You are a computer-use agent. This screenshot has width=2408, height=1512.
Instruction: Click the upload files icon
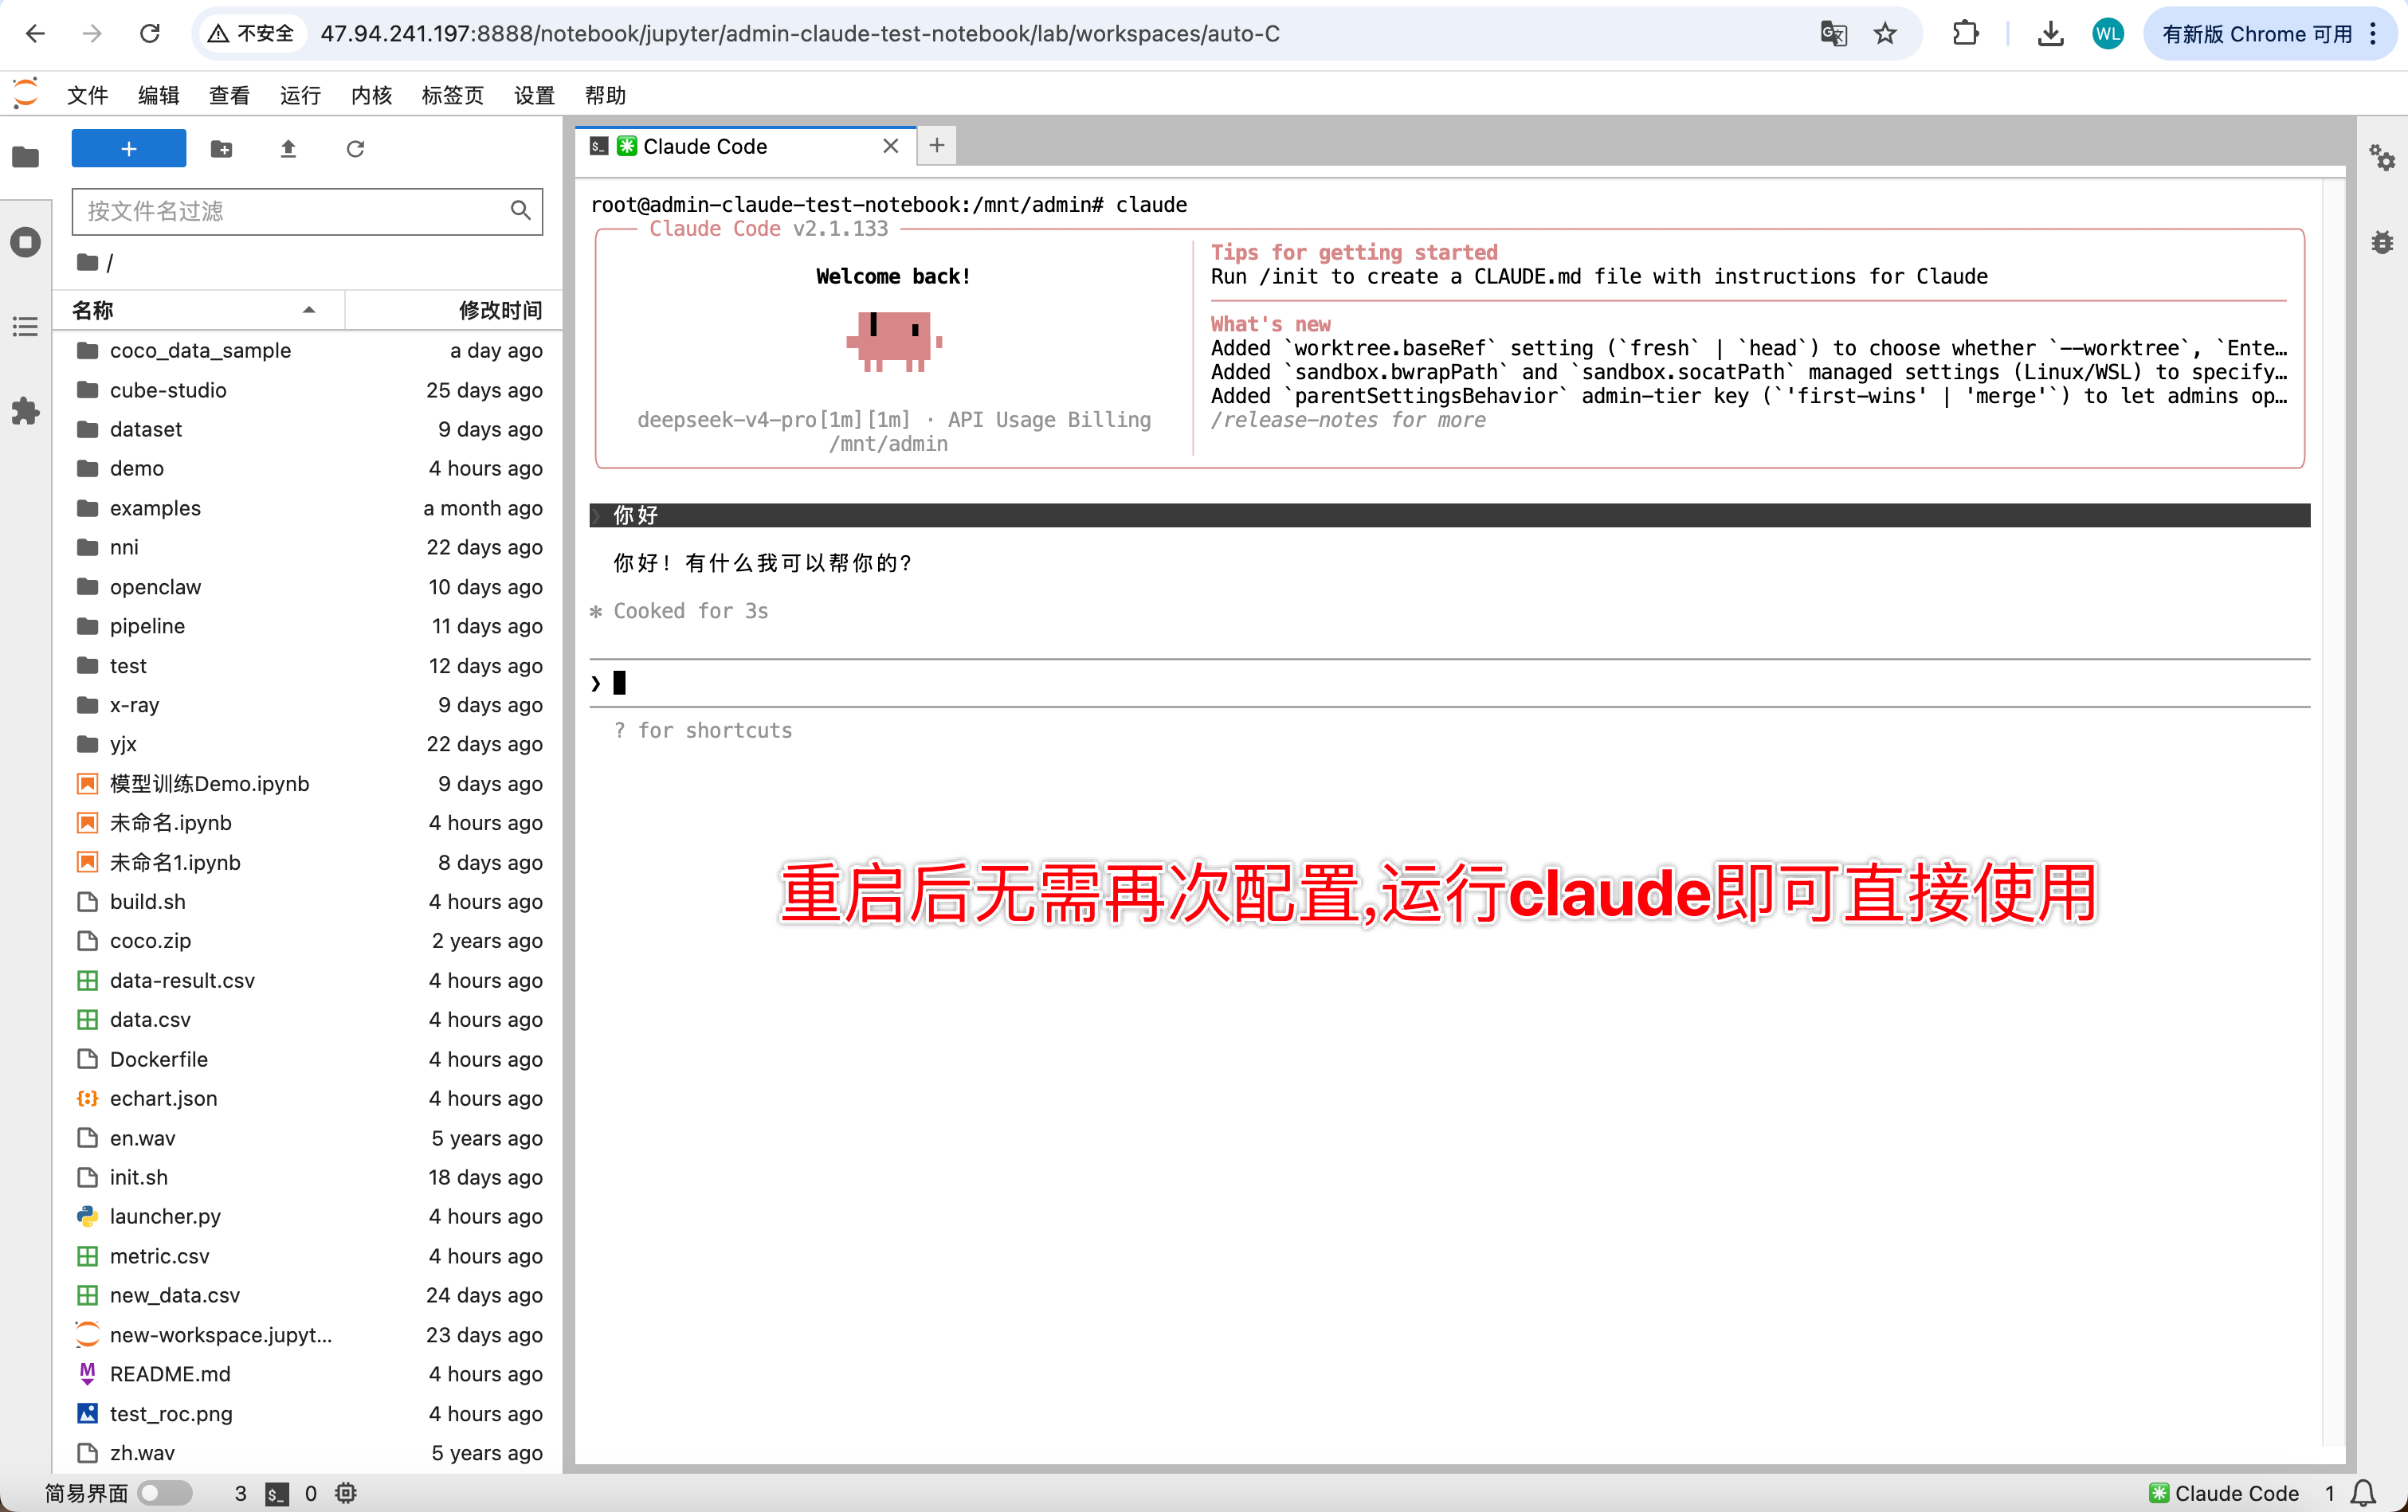tap(288, 149)
